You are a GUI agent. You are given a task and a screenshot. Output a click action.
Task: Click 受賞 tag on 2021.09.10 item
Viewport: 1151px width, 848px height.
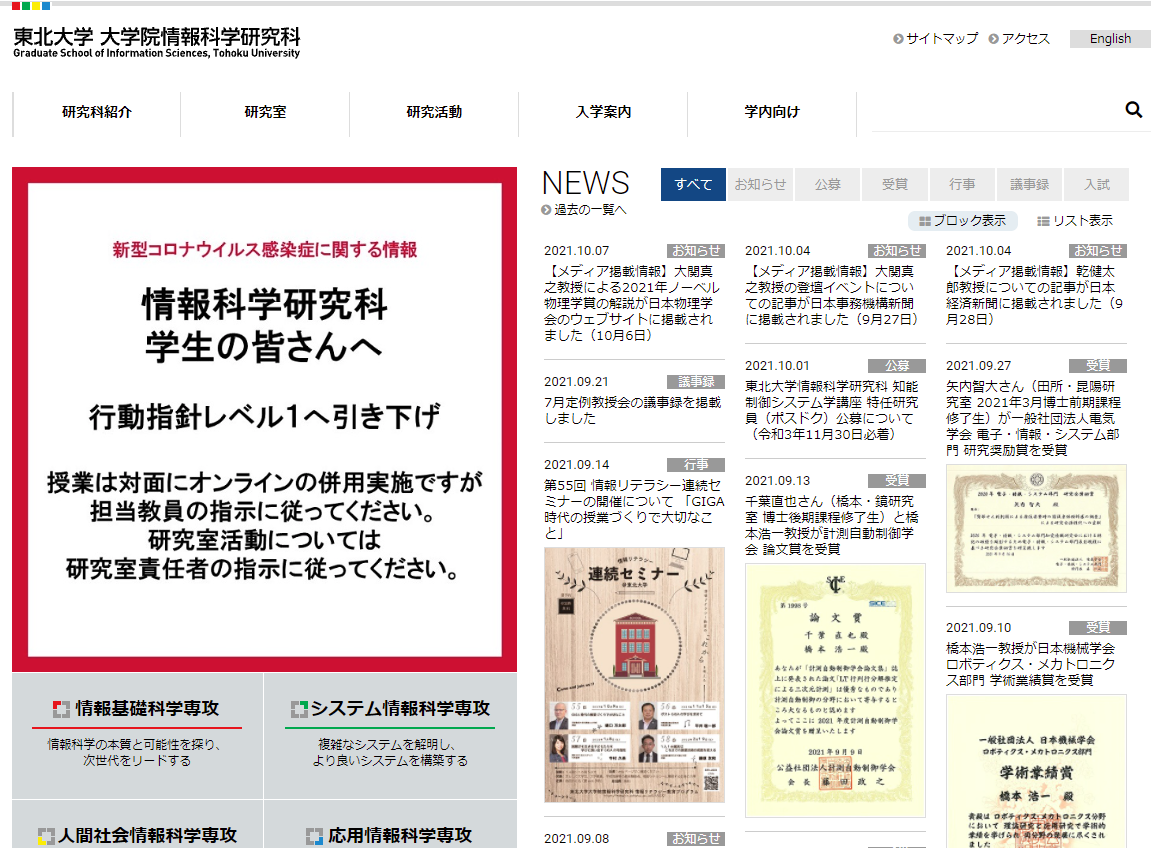coord(1097,628)
